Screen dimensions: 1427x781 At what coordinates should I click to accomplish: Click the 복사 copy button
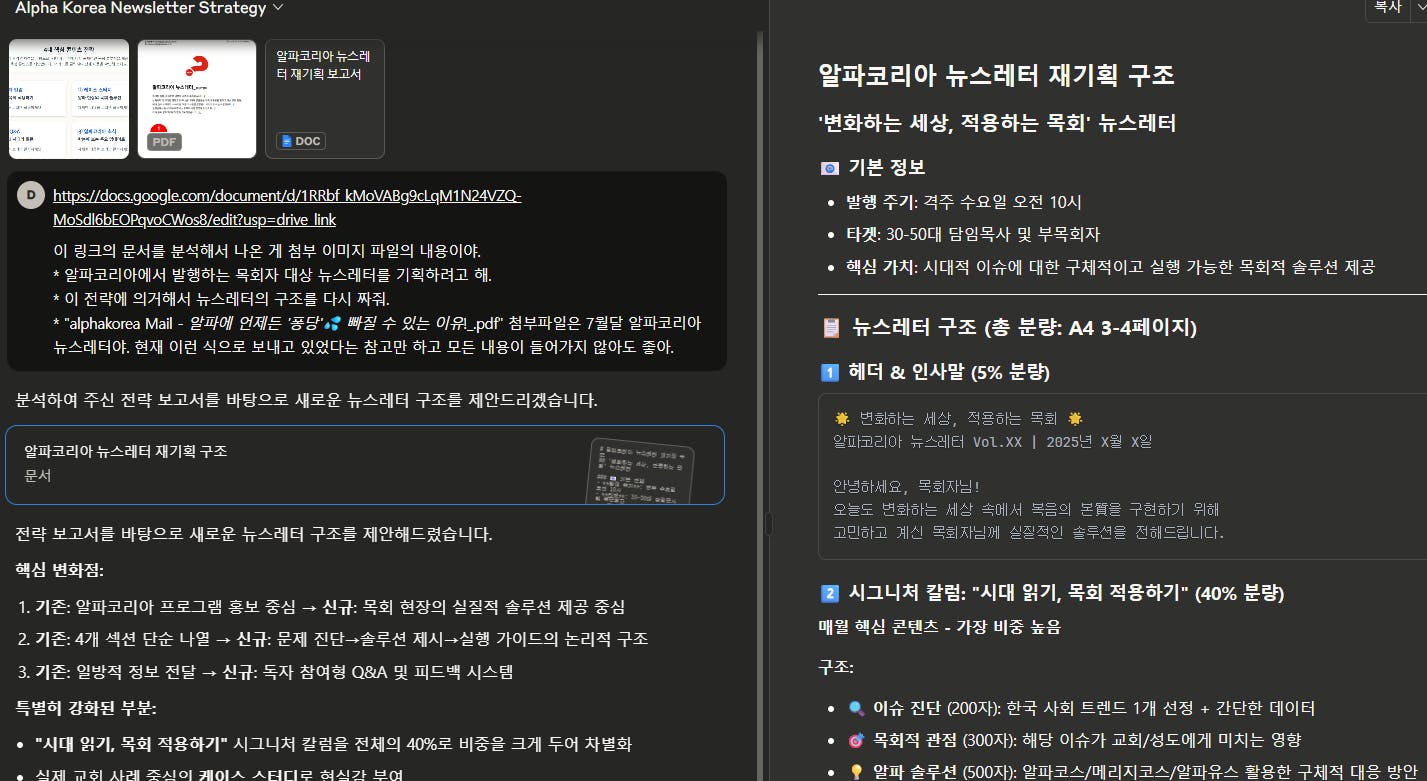point(1387,7)
